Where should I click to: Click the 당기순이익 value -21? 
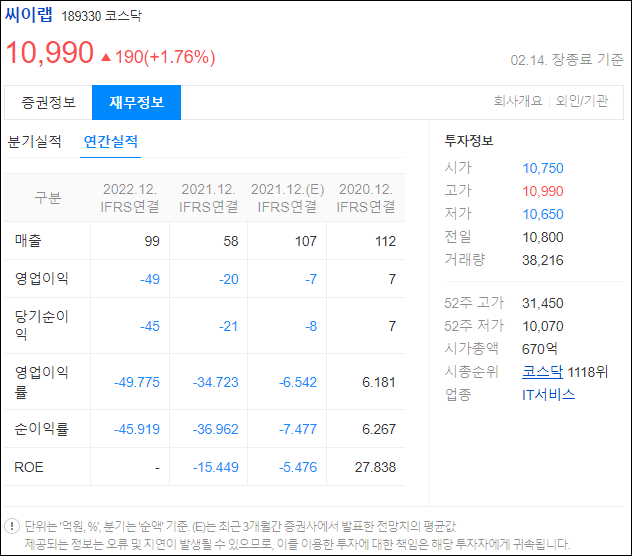(x=228, y=326)
